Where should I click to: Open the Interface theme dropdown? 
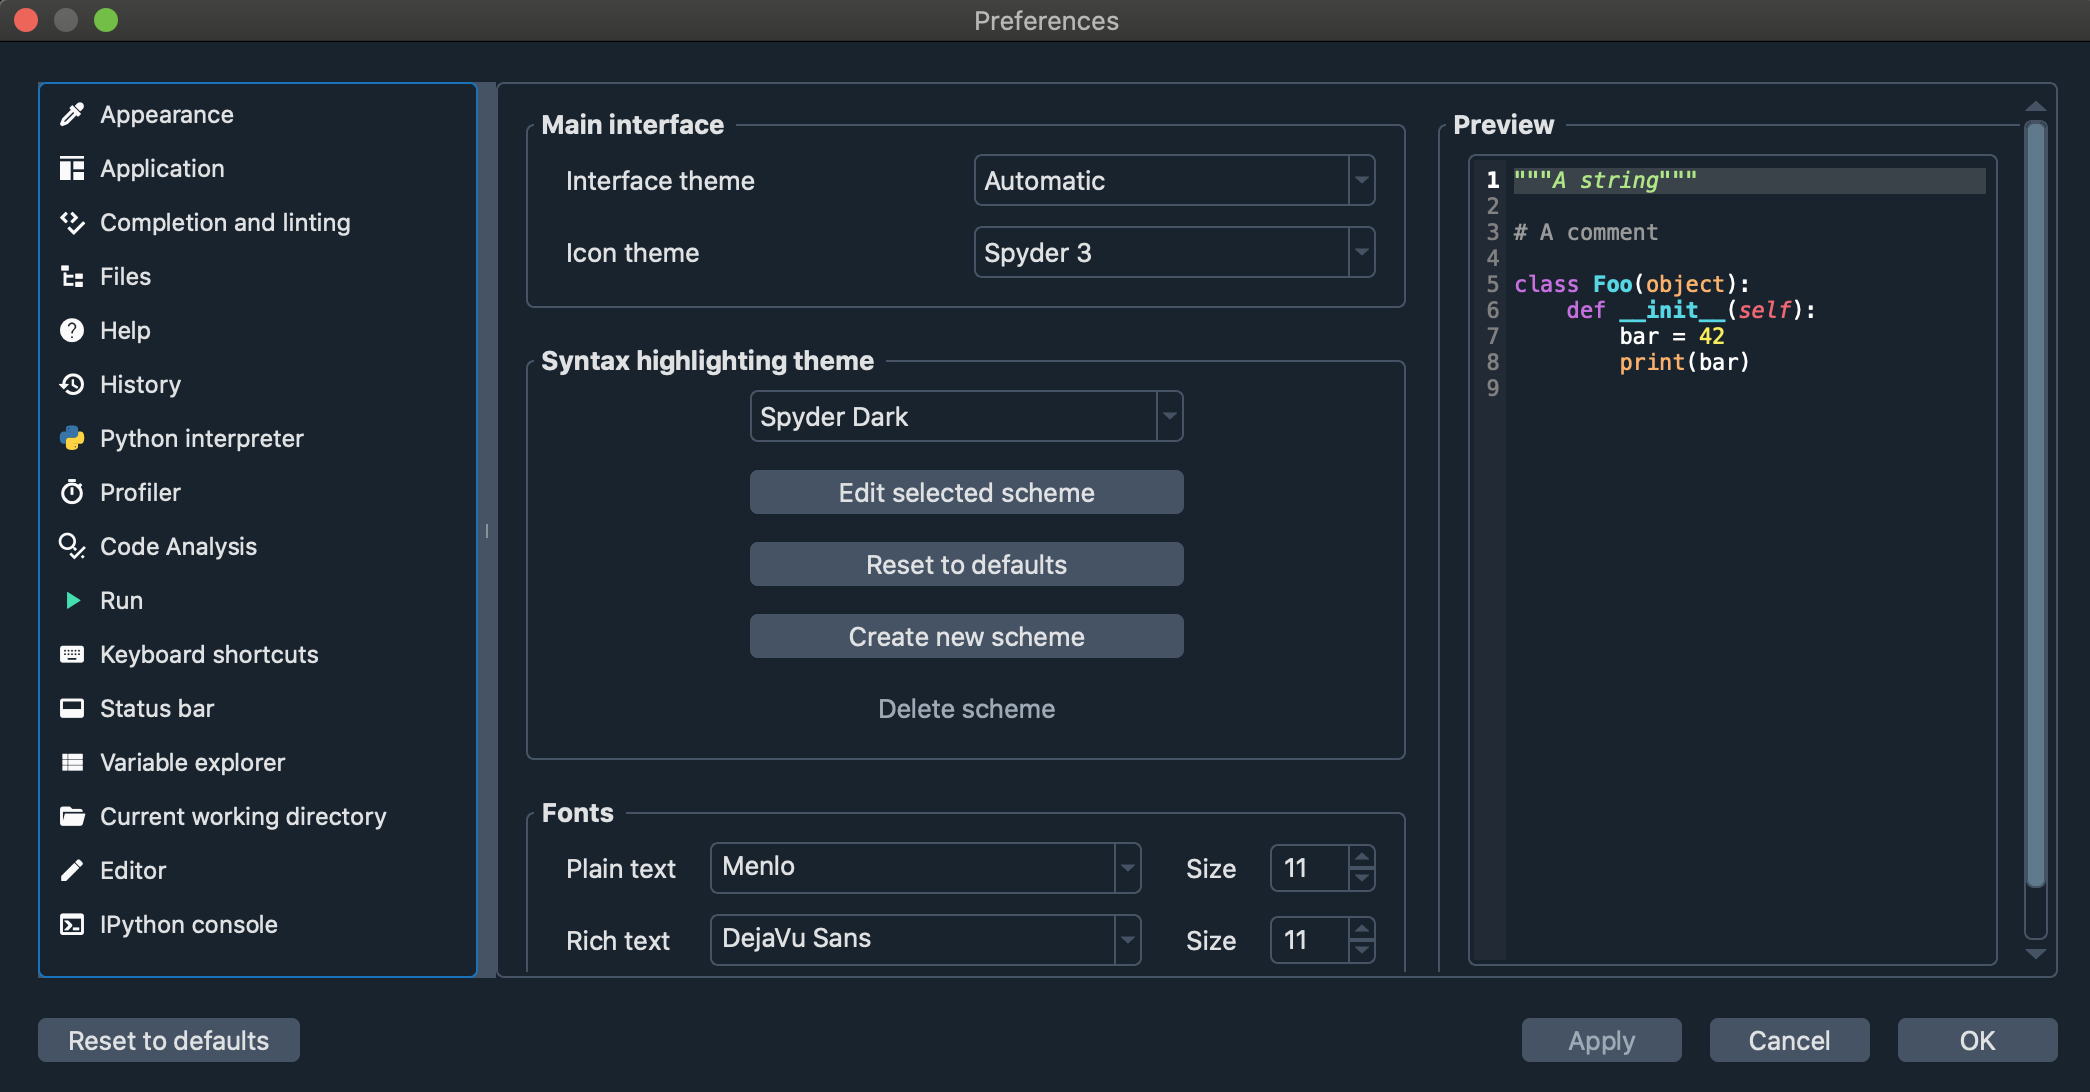tap(1173, 181)
